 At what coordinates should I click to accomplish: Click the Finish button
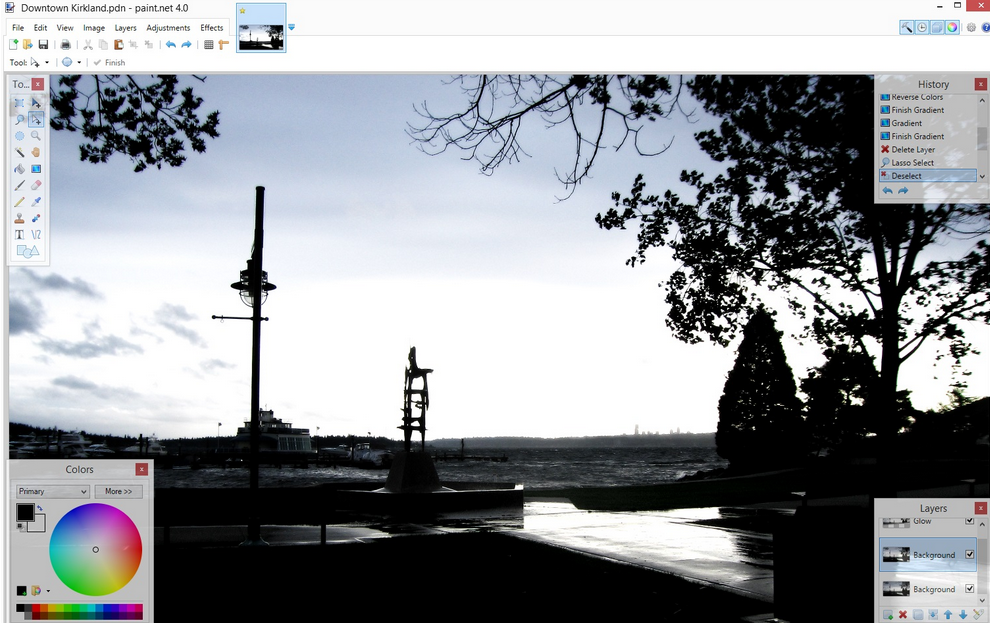[109, 62]
